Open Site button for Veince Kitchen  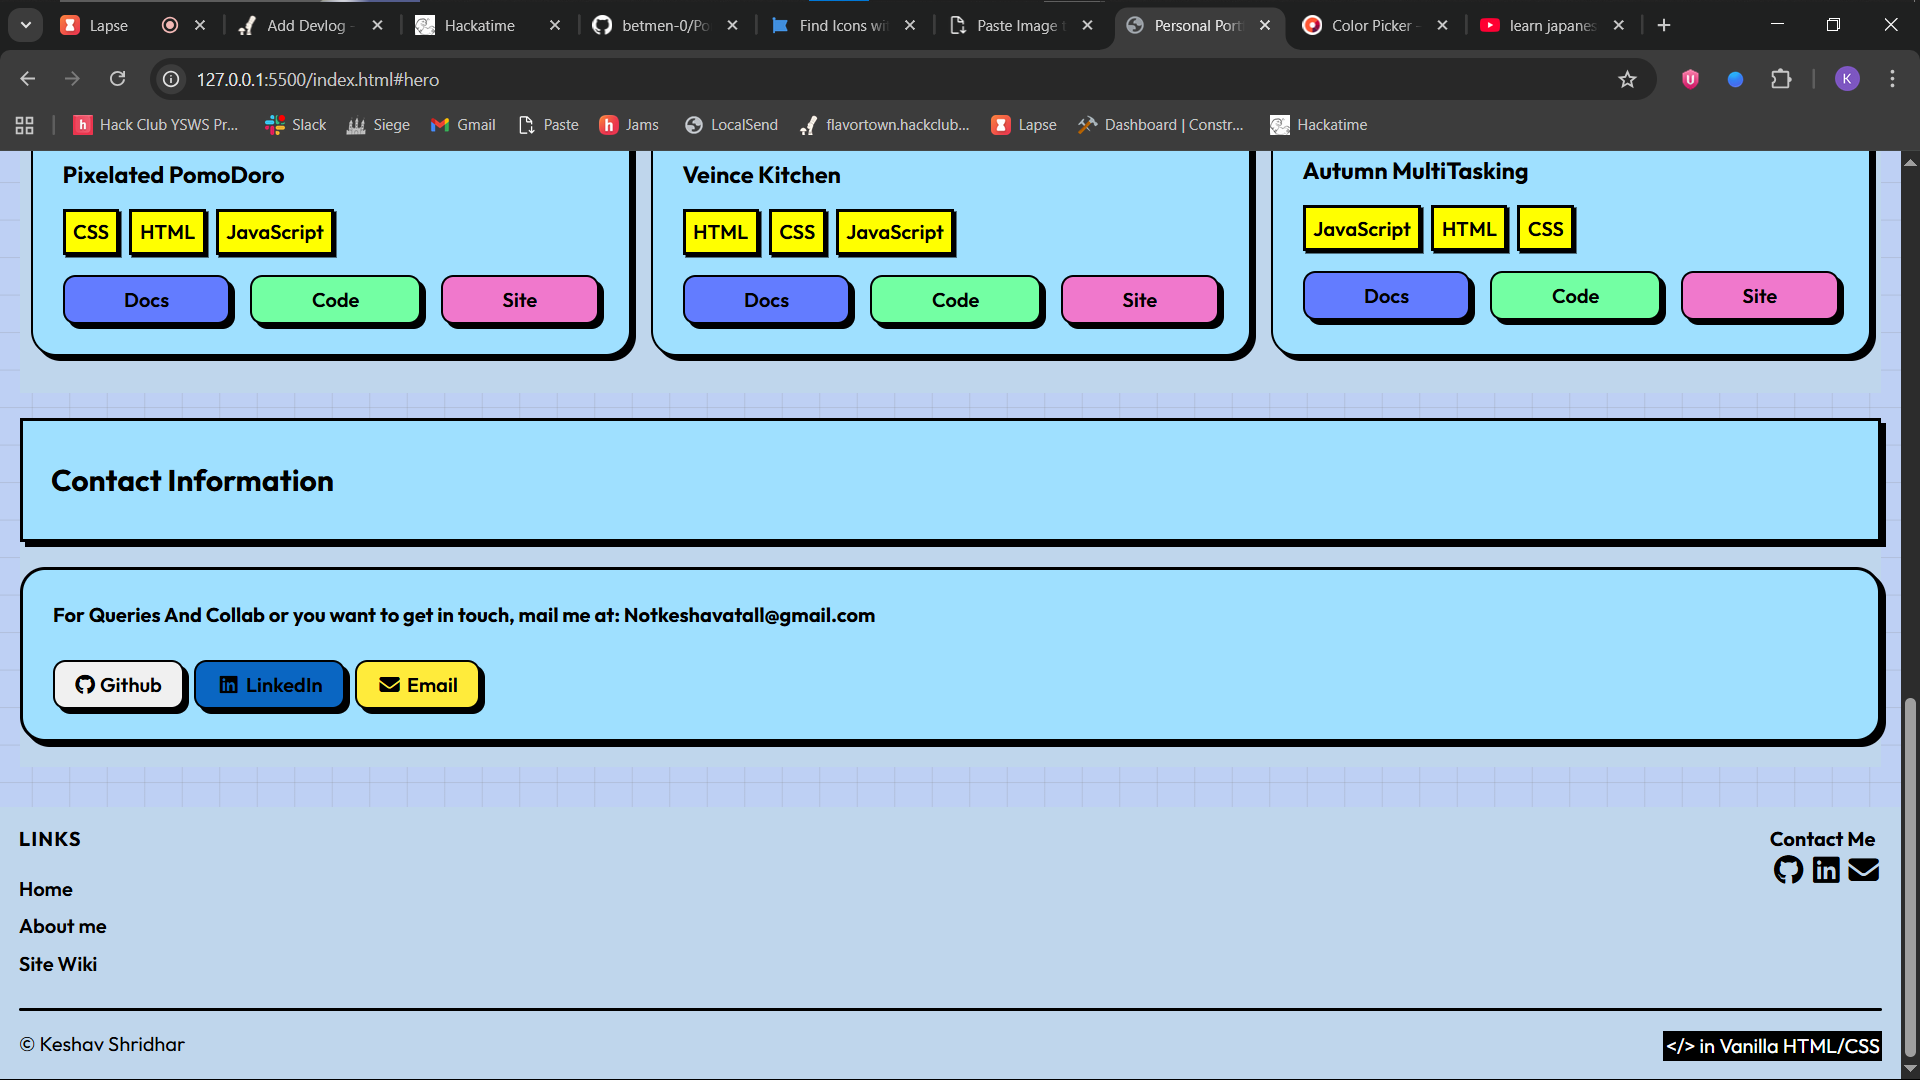(x=1139, y=300)
